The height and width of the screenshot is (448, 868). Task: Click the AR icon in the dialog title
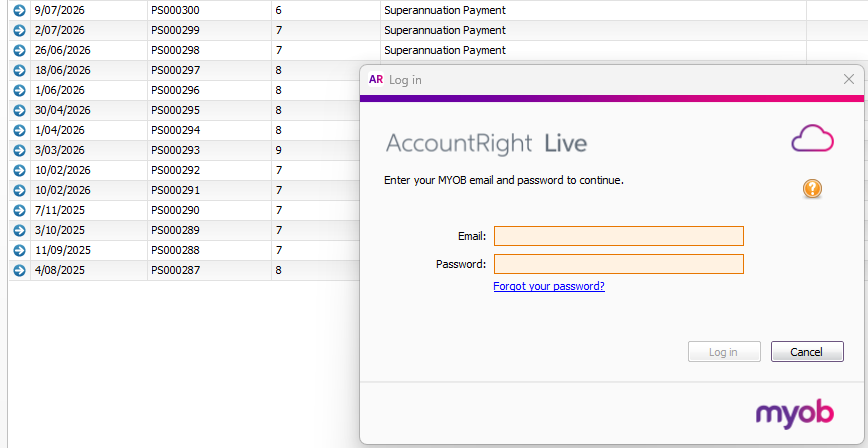[376, 80]
